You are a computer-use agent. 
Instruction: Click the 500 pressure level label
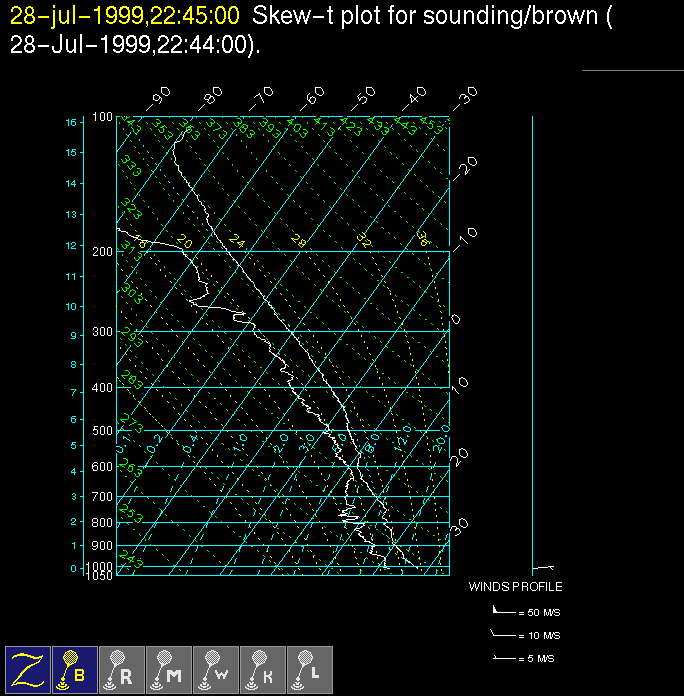(103, 431)
